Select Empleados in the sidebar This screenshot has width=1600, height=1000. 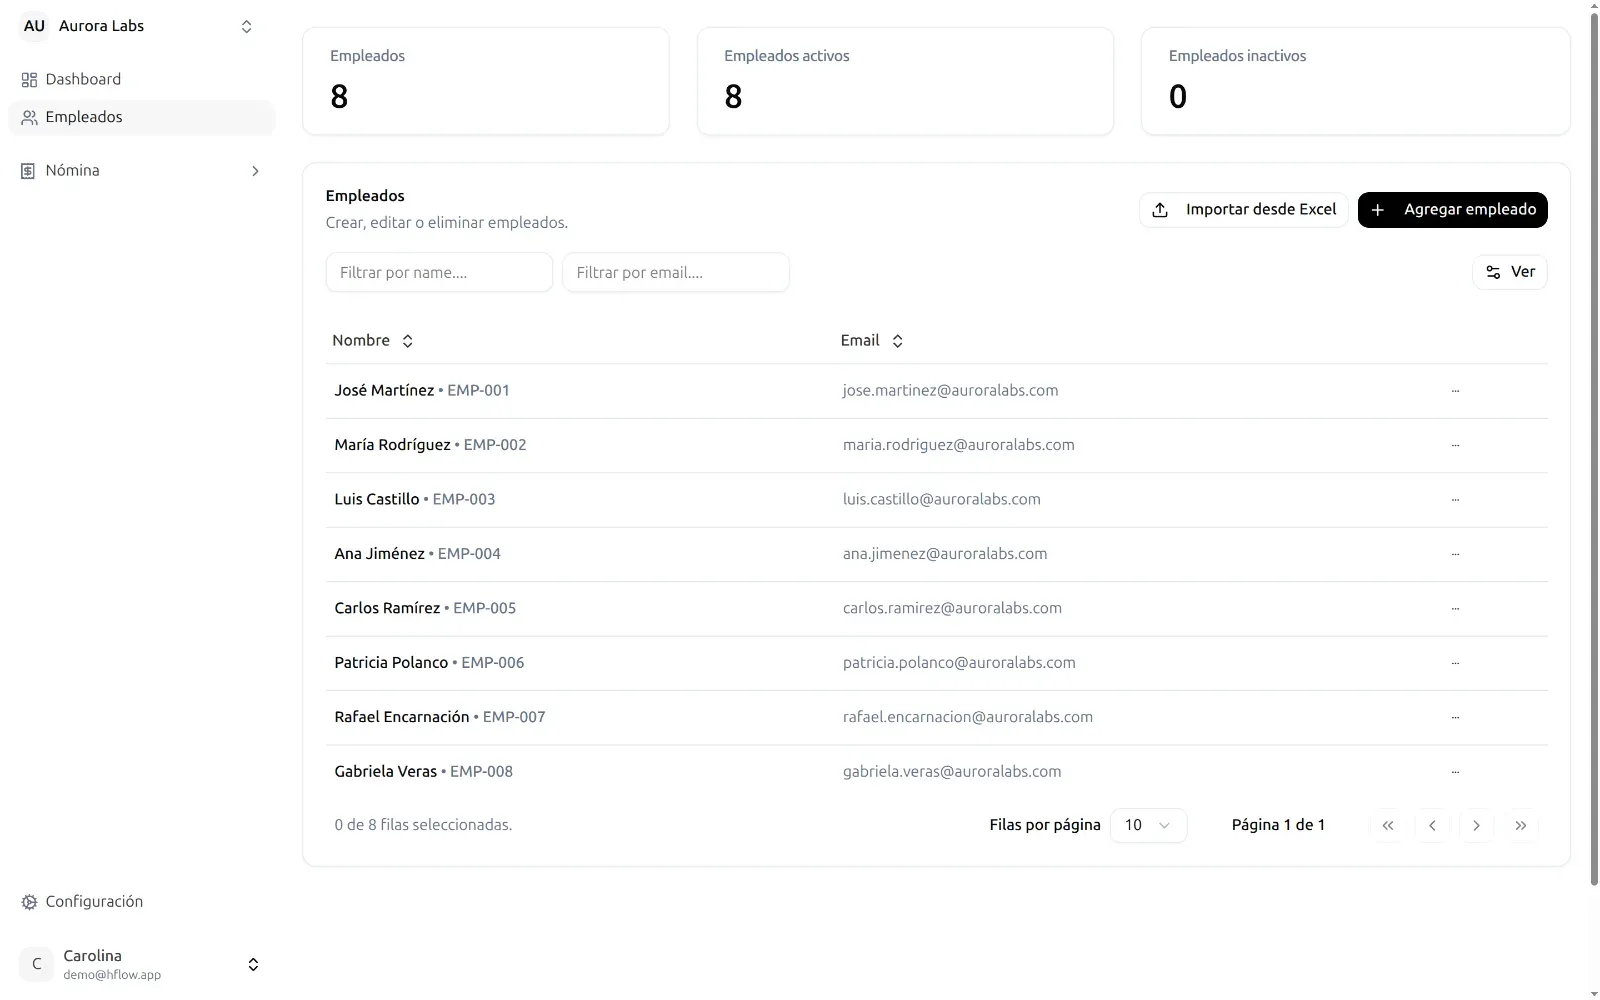click(x=141, y=117)
